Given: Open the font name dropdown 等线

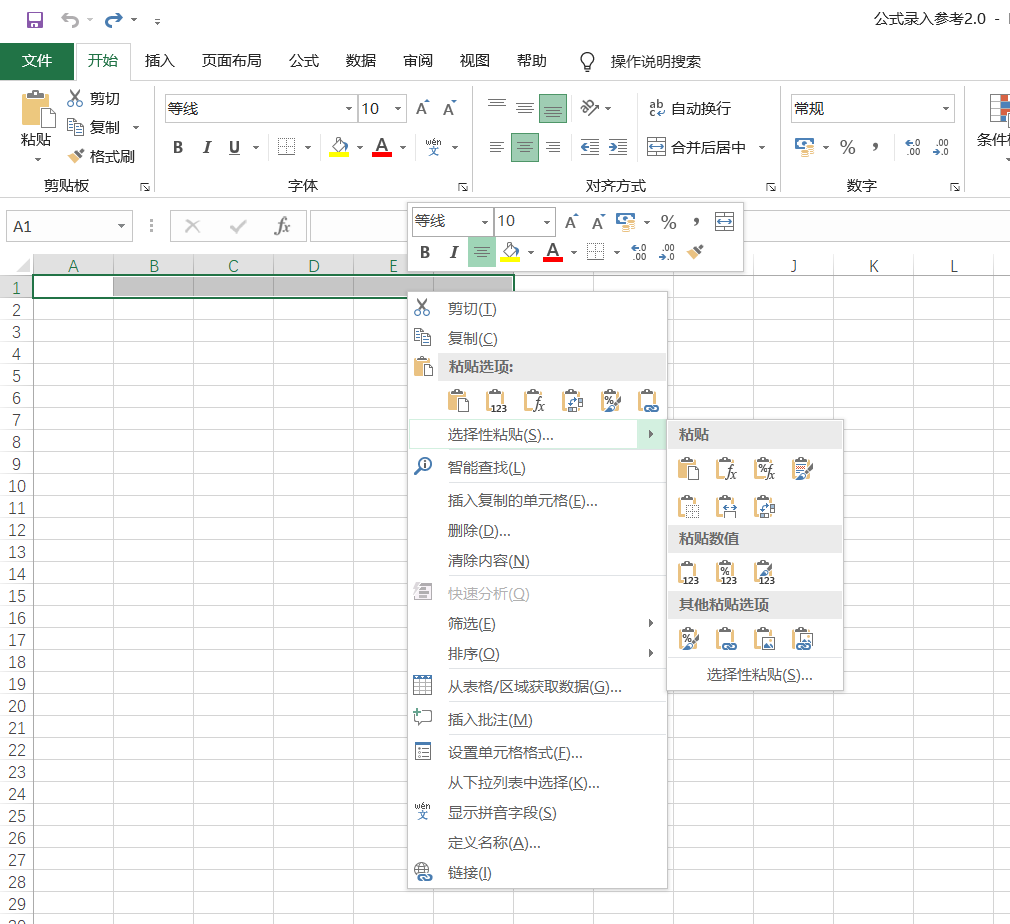Looking at the screenshot, I should click(349, 109).
